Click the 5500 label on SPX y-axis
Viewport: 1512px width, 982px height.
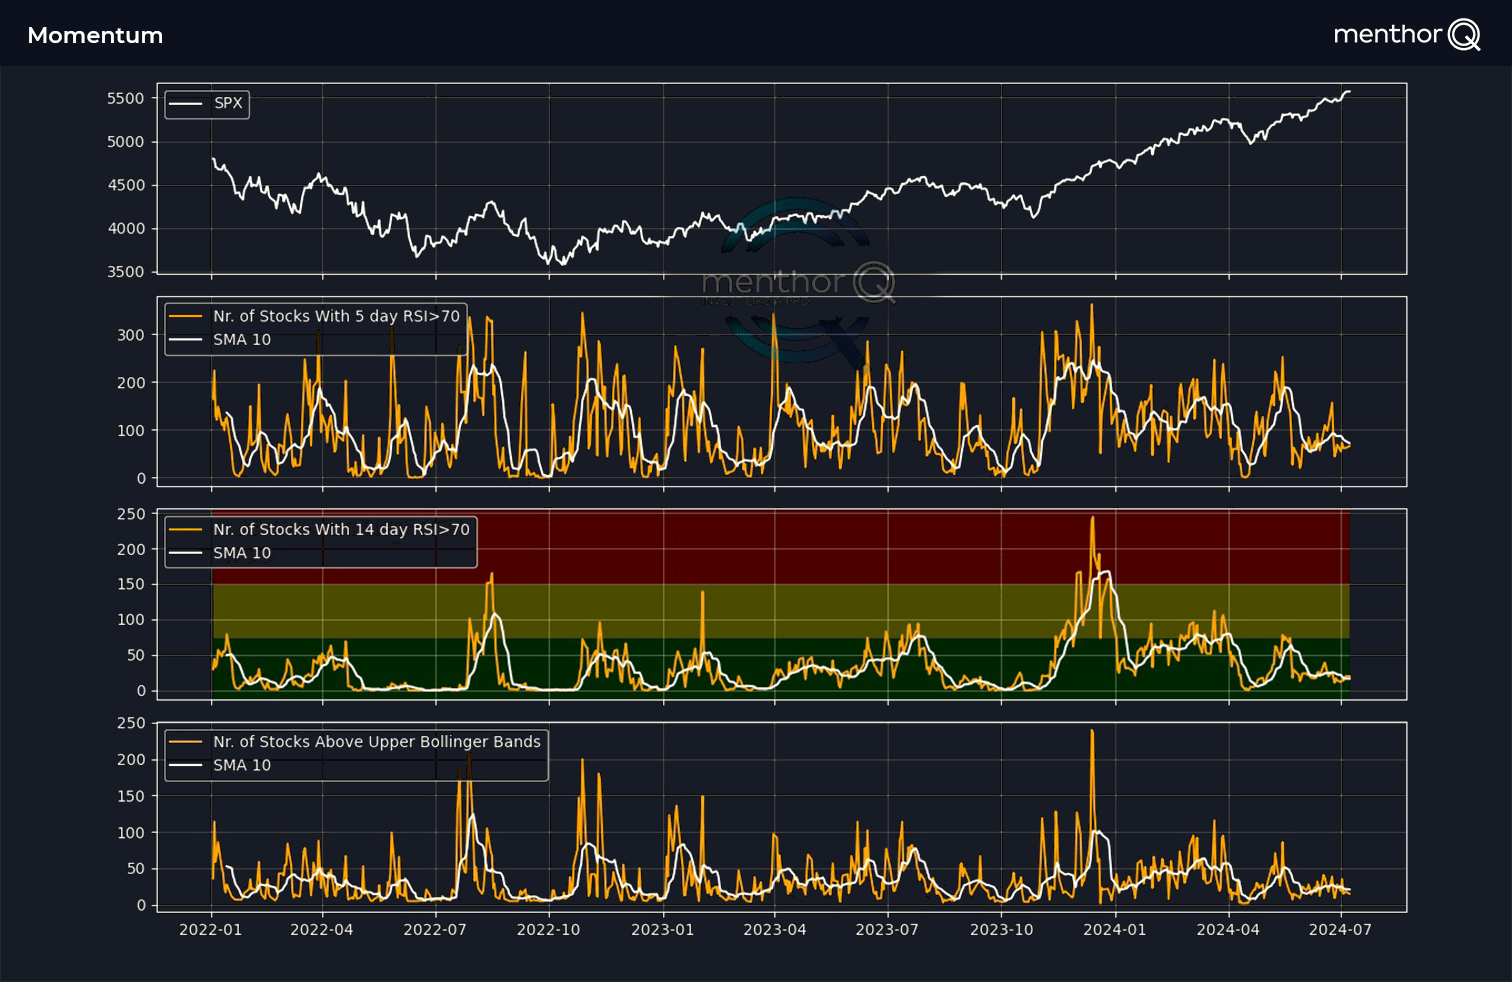pos(126,98)
